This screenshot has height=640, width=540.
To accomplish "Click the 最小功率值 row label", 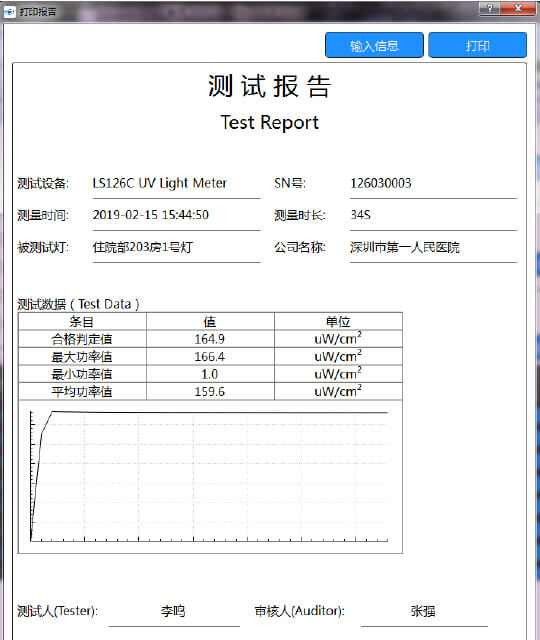I will pyautogui.click(x=82, y=374).
